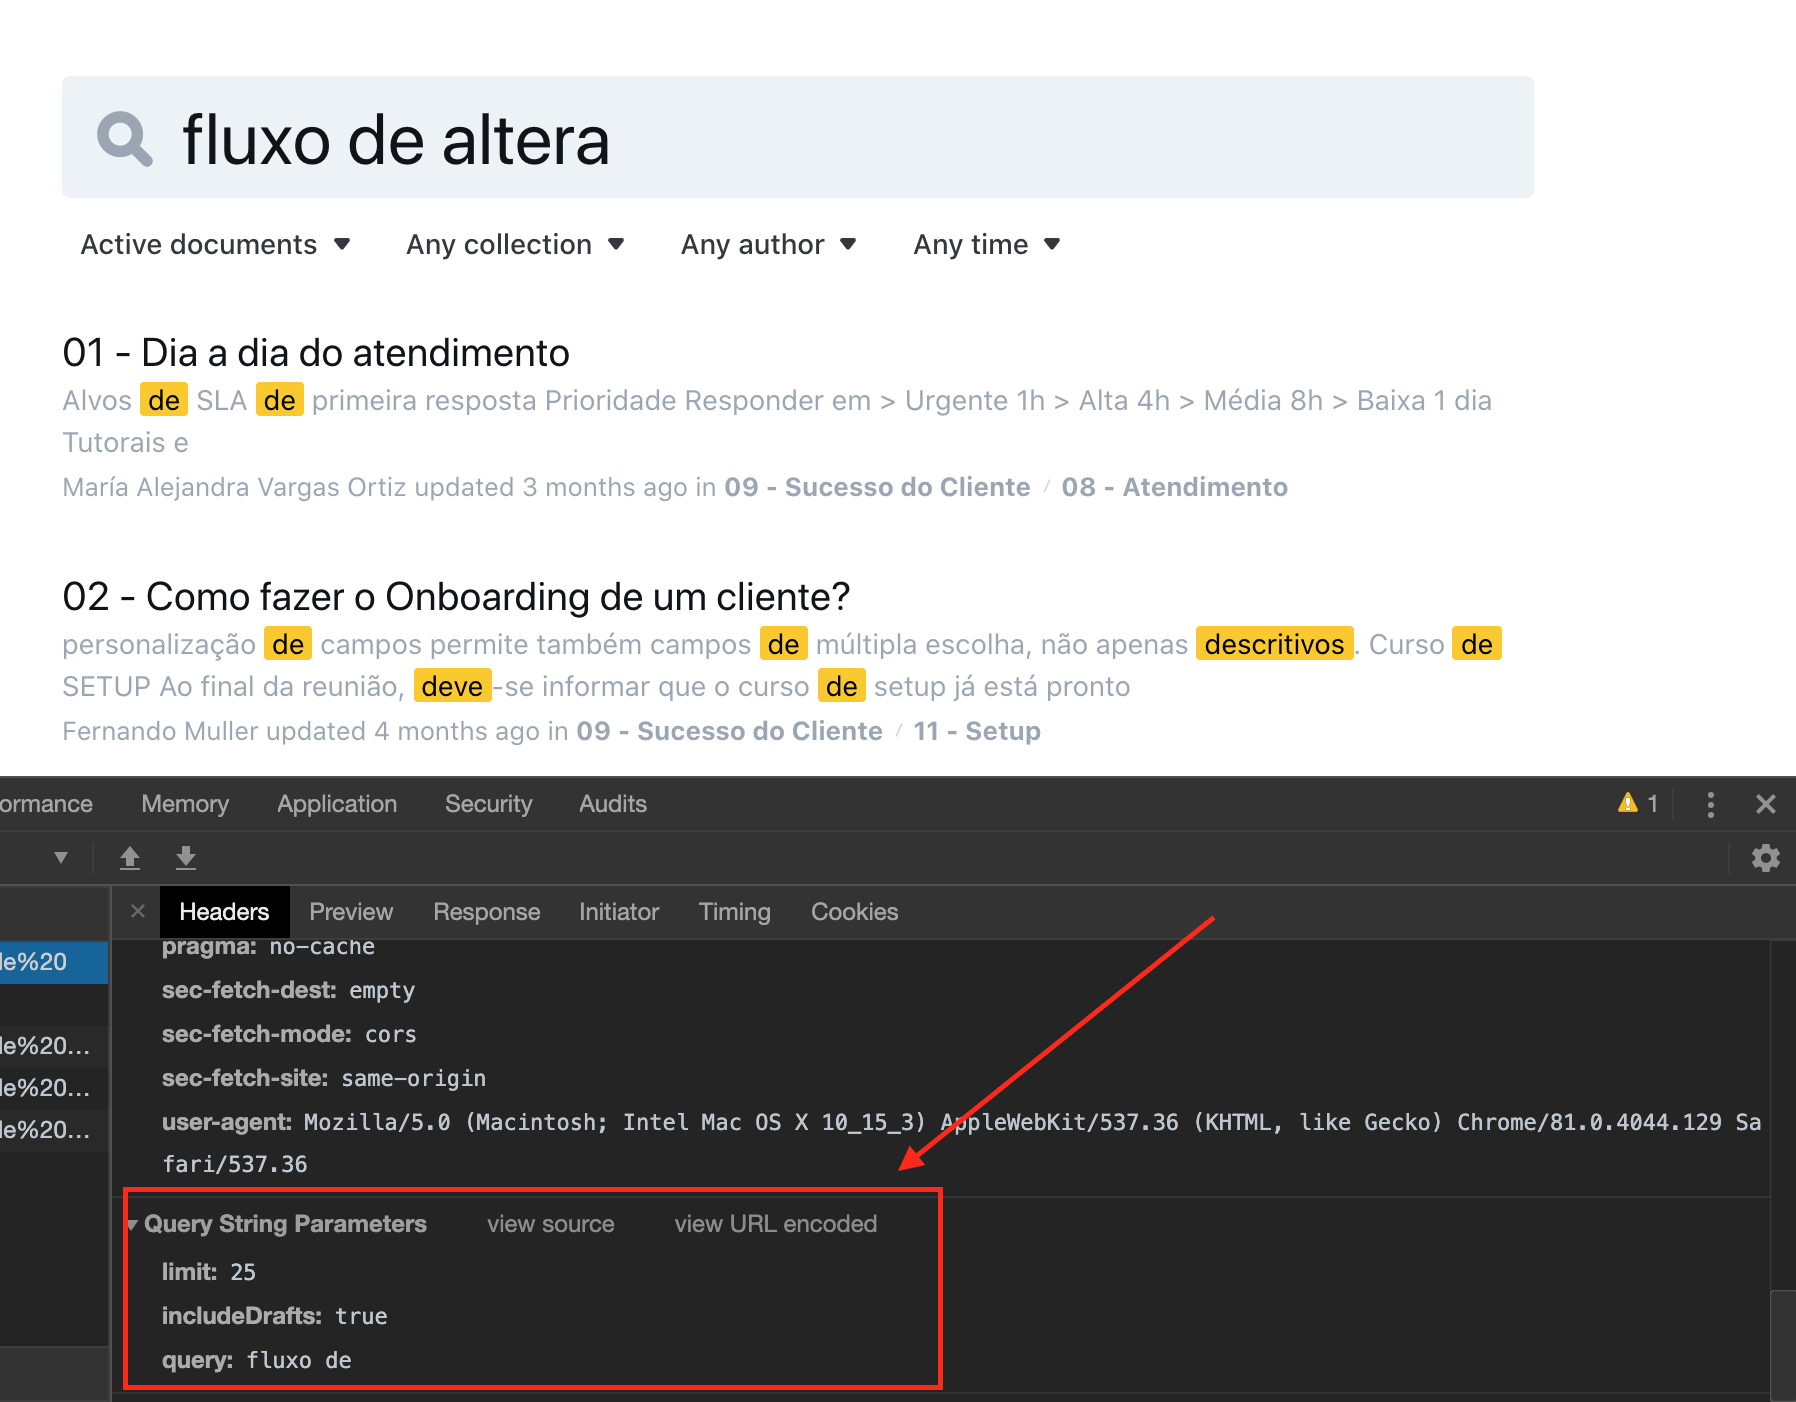Screen dimensions: 1796x1402
Task: Open the throttling dropdown arrow in network toolbar
Action: 61,857
